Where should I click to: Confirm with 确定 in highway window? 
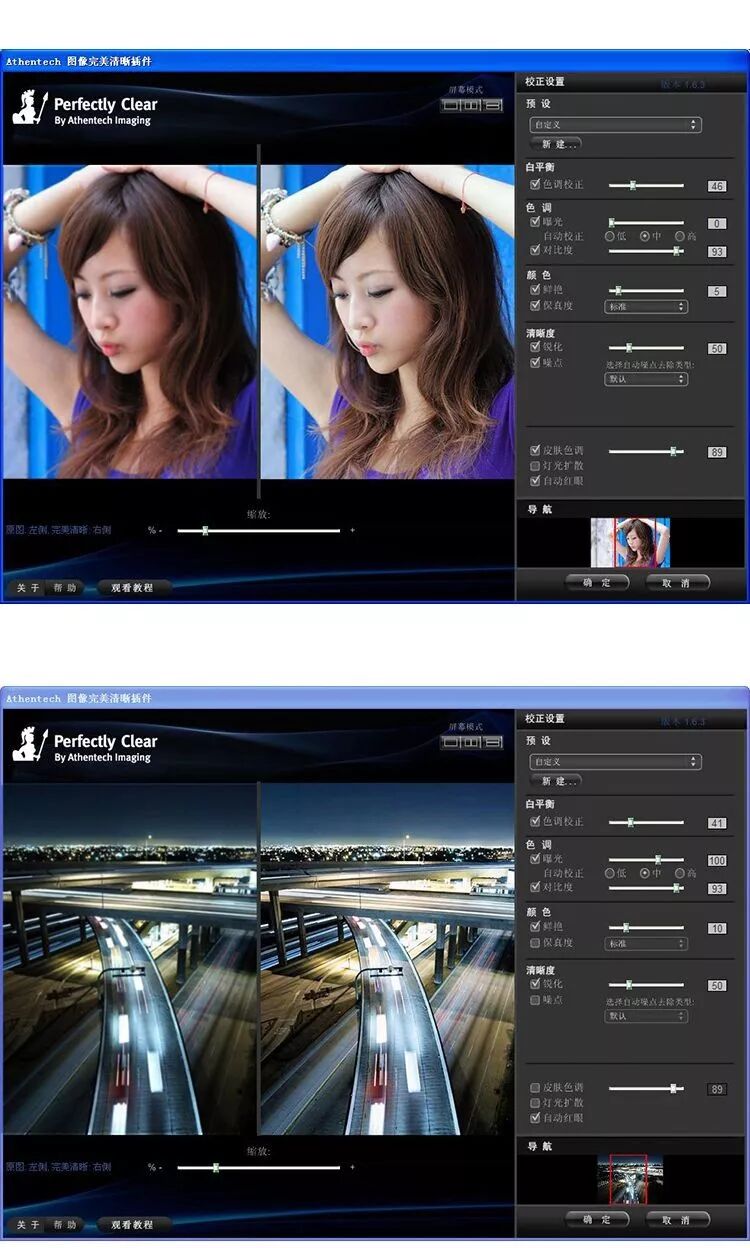(597, 1219)
